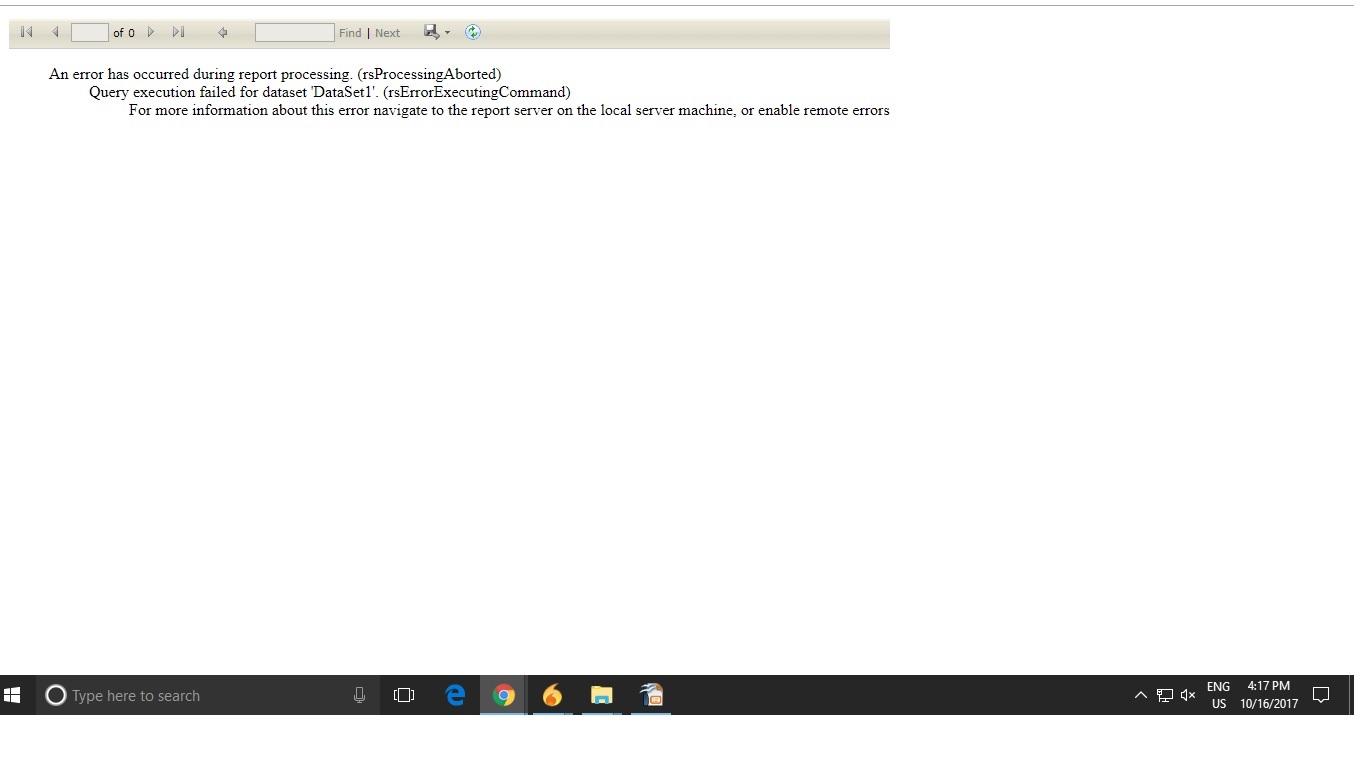1366x768 pixels.
Task: Activate Cortana microphone voice search
Action: pos(359,695)
